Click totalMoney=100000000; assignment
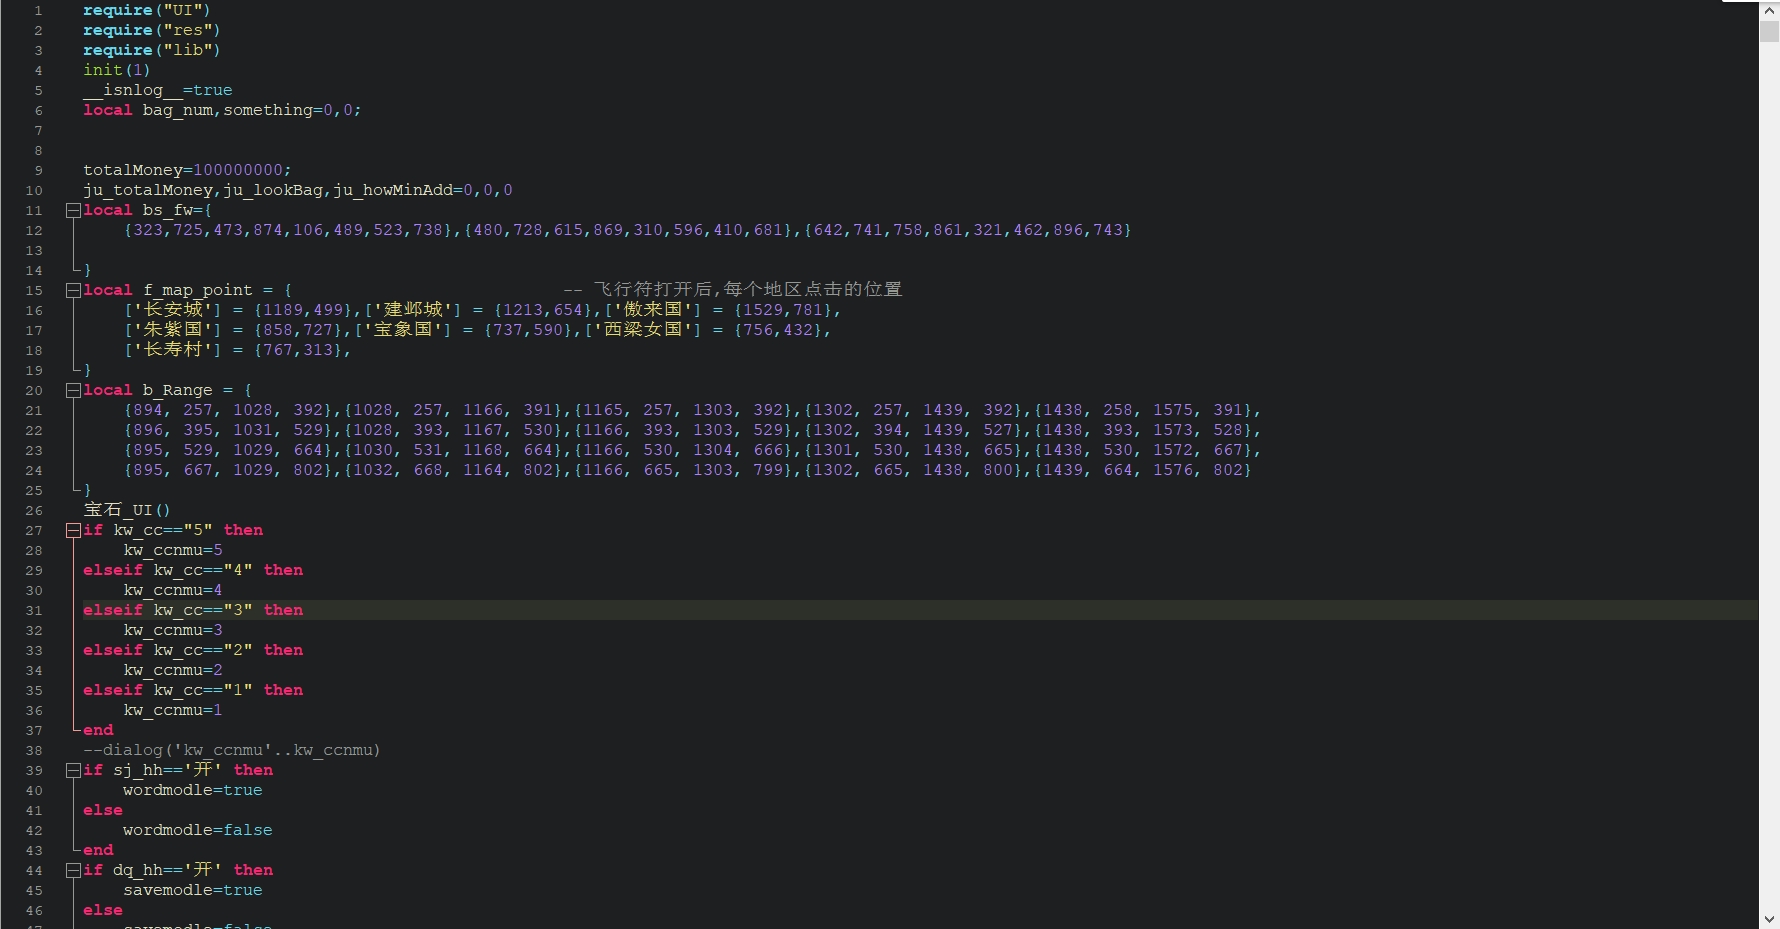 (x=187, y=170)
